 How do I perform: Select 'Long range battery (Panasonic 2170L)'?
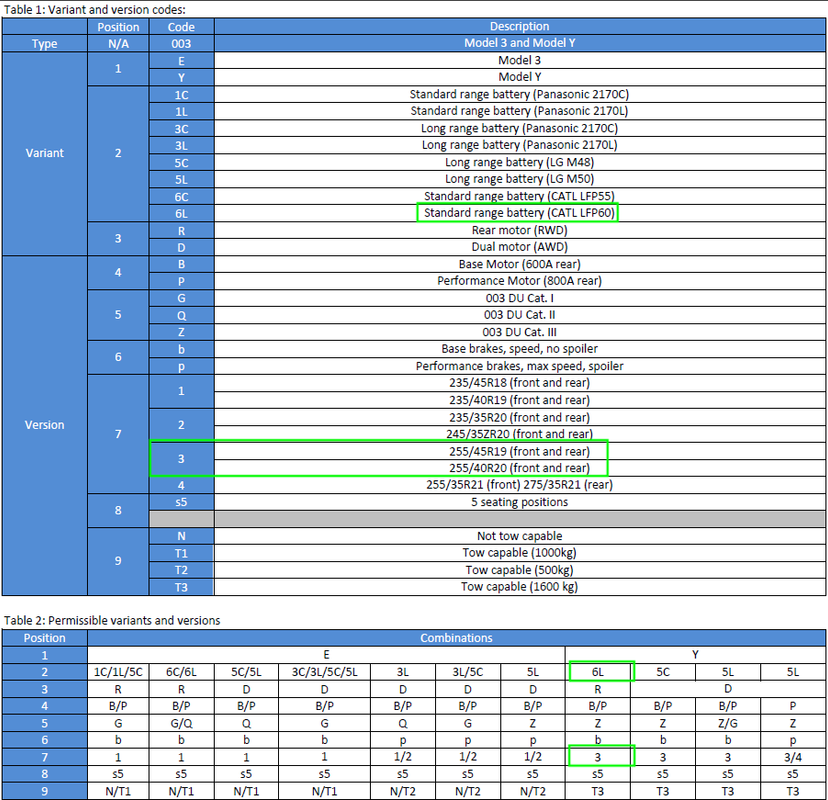click(520, 145)
